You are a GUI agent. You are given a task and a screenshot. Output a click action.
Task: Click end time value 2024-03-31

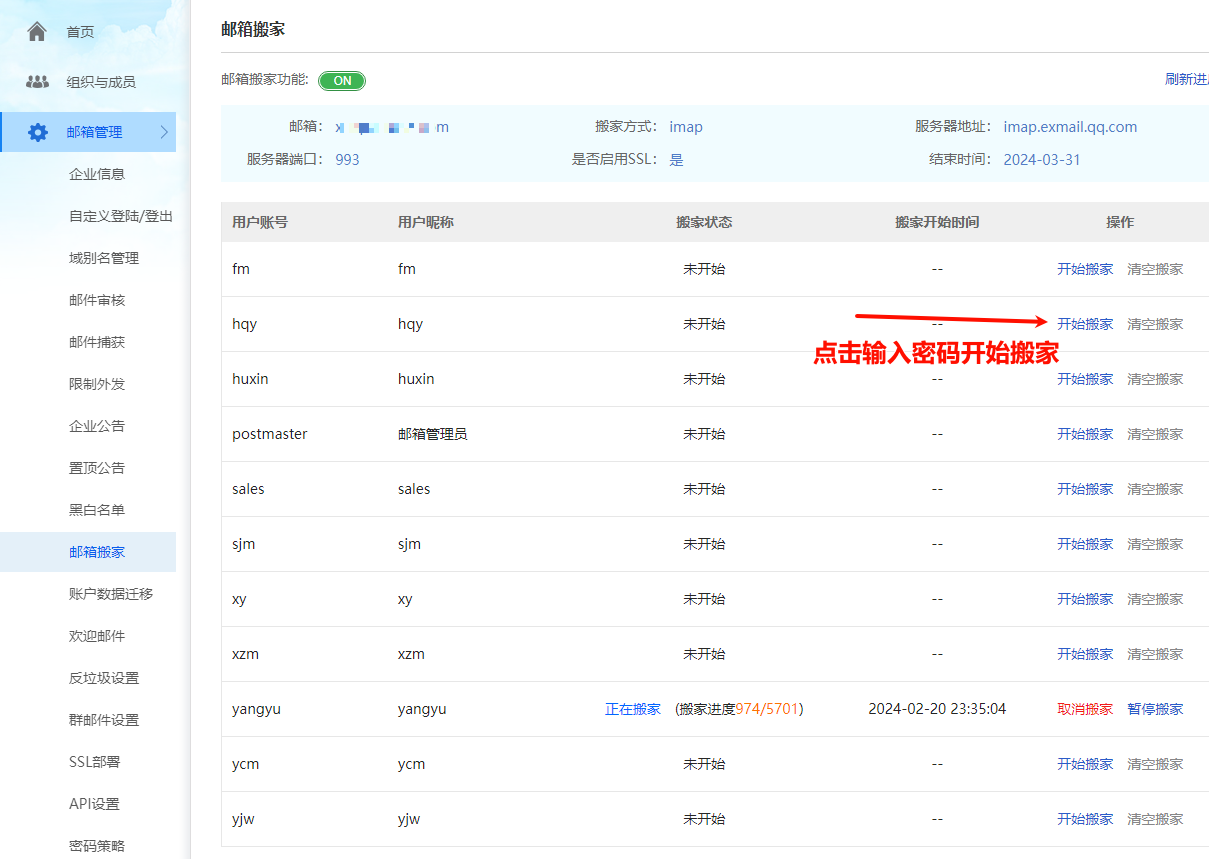1042,160
